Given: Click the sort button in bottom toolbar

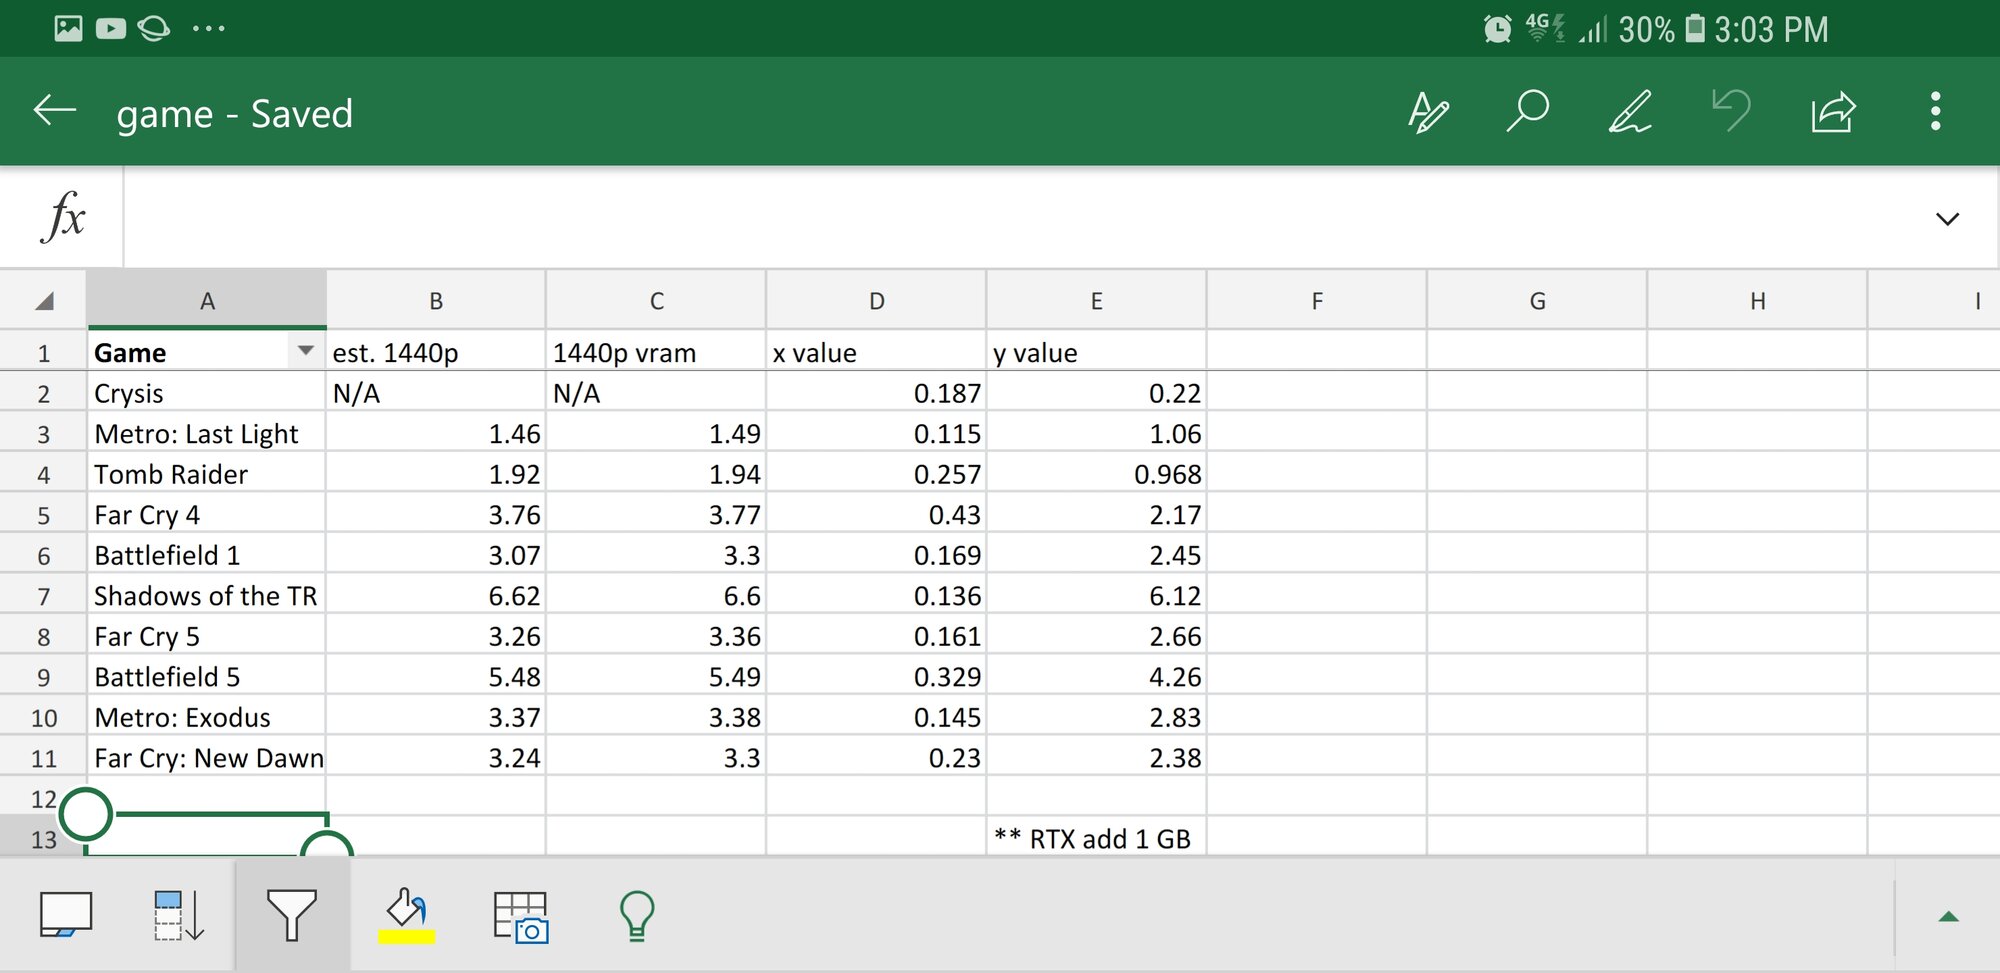Looking at the screenshot, I should point(179,915).
